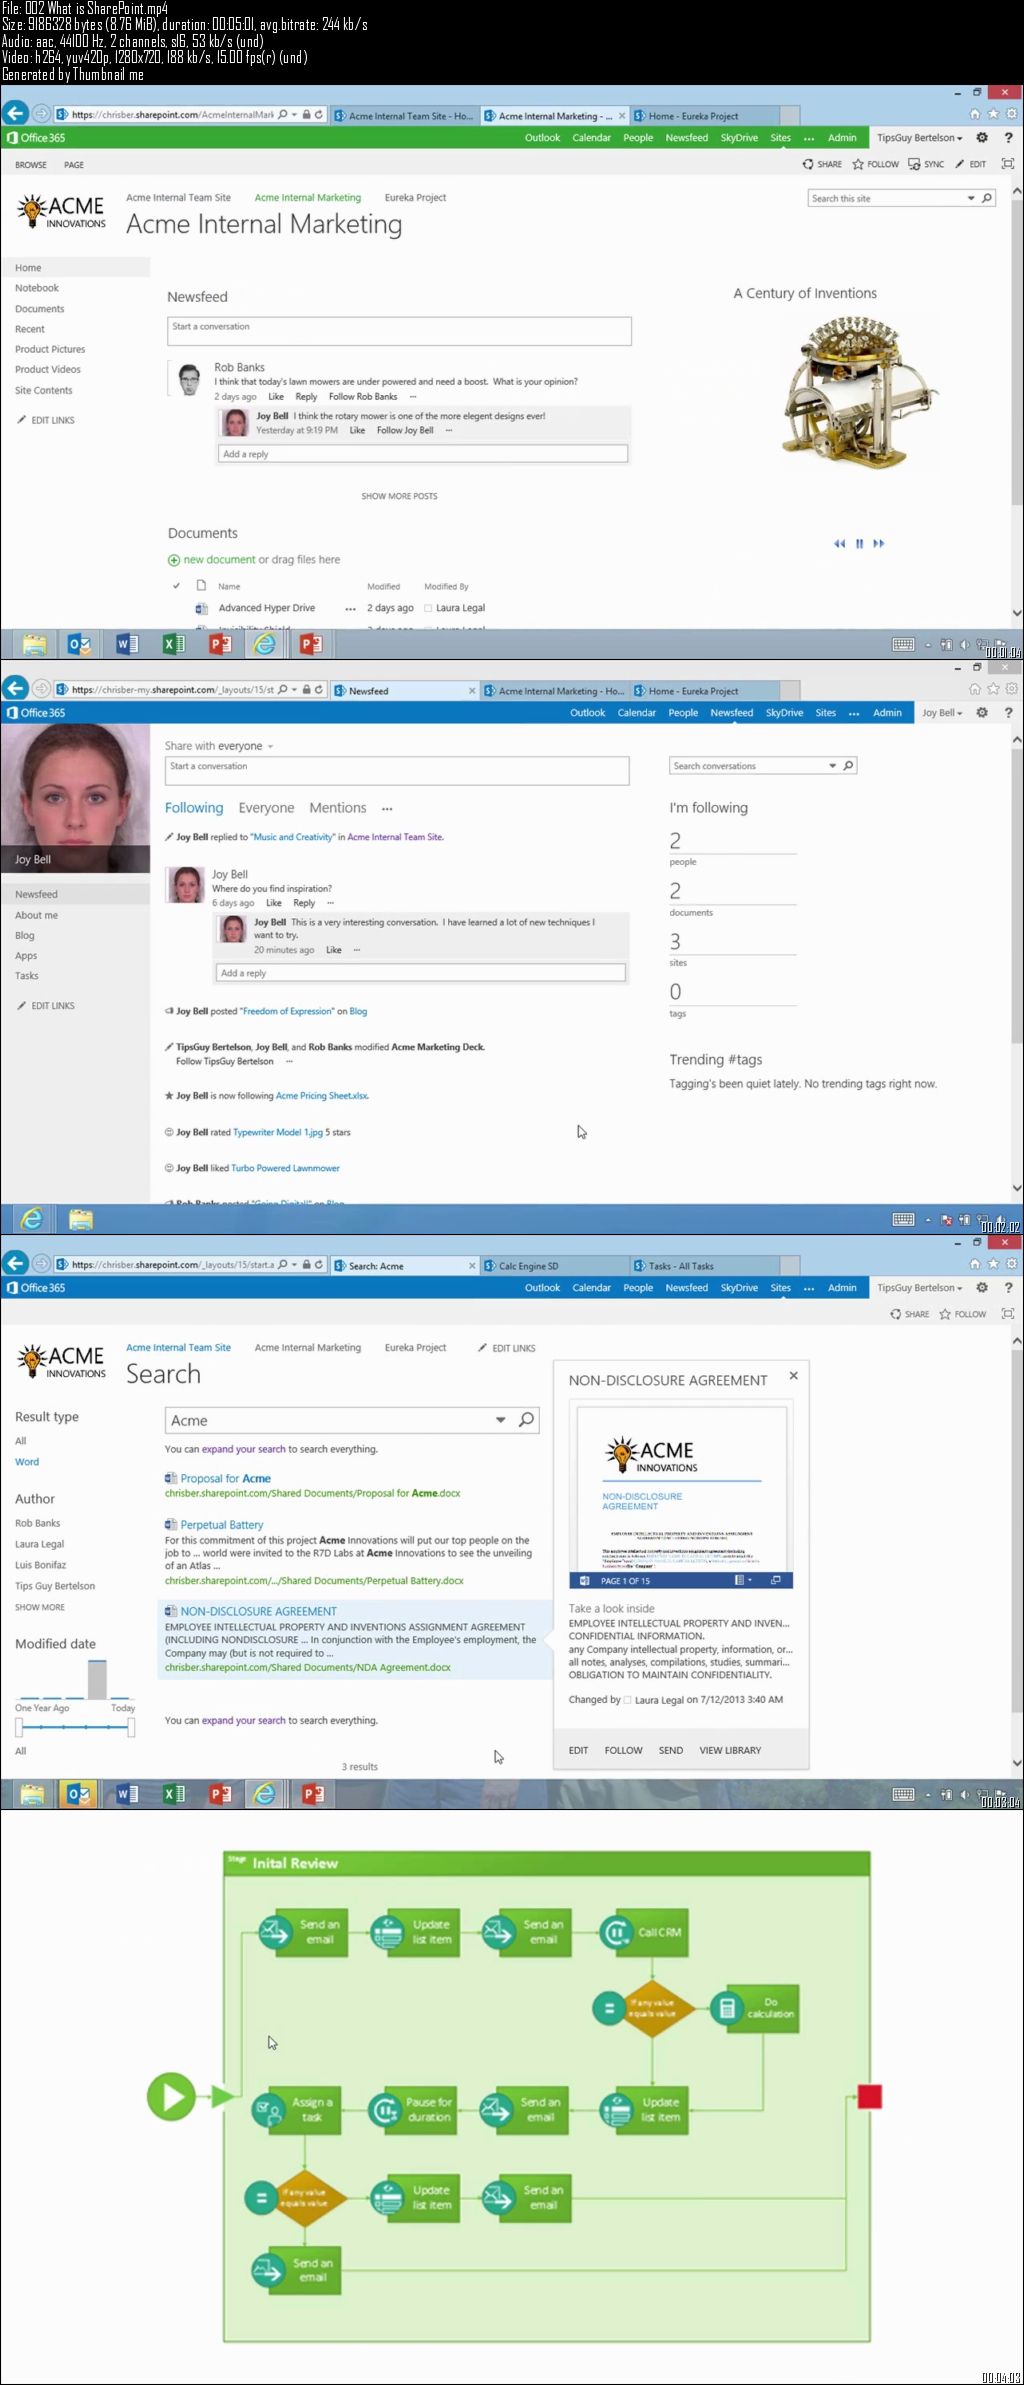Go to the next slide under A Century of Inventions
1024x2385 pixels.
(879, 544)
